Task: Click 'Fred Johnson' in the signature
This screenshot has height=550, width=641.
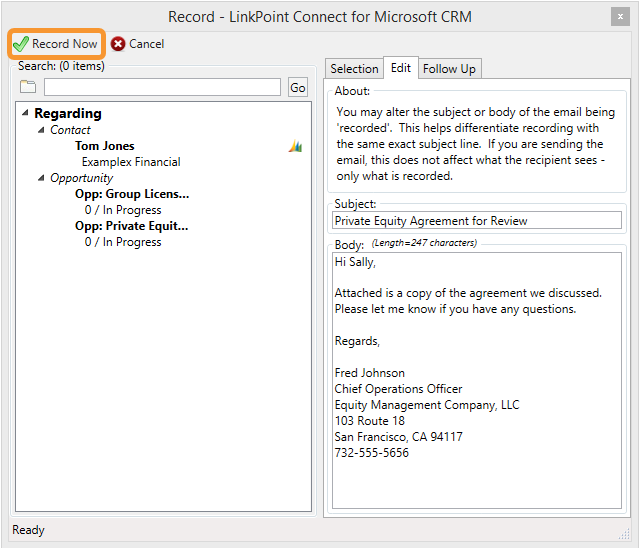Action: pyautogui.click(x=370, y=373)
